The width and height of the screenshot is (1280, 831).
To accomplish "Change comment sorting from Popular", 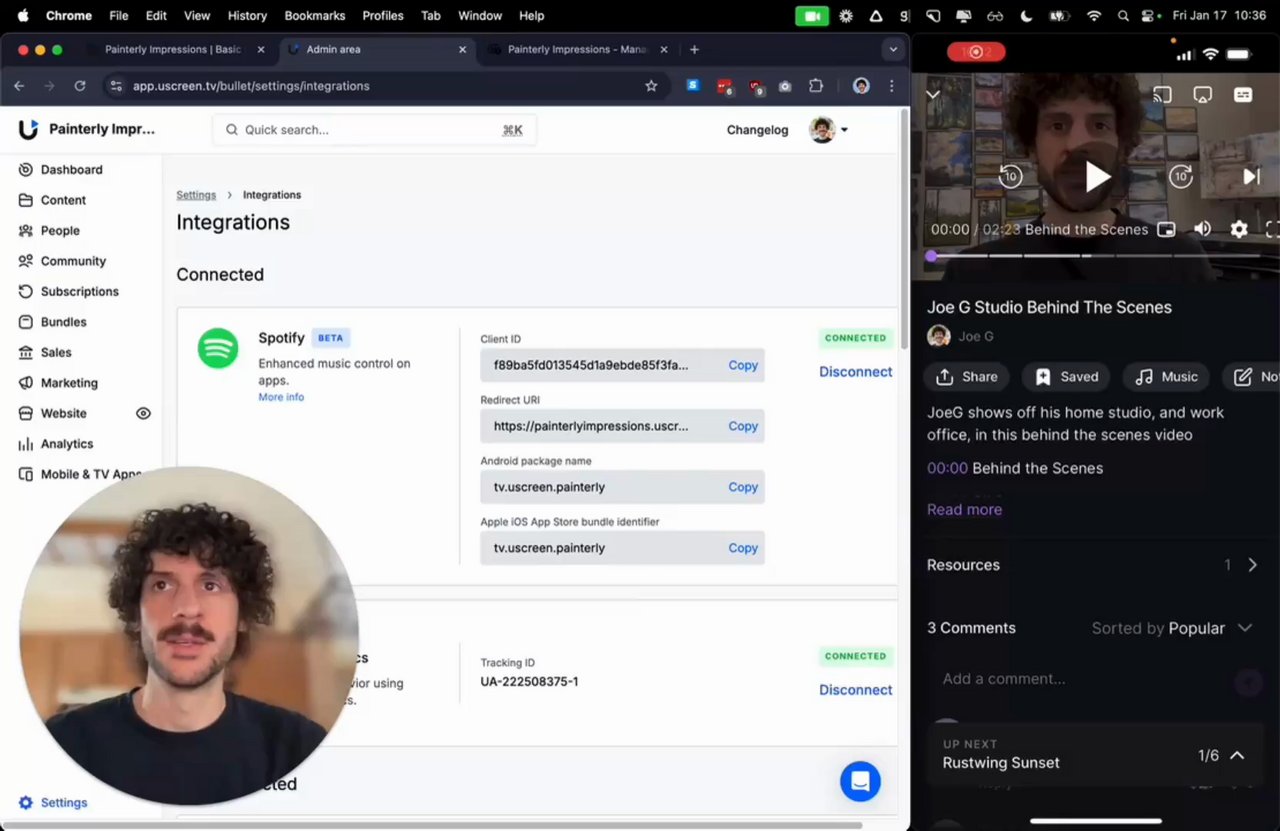I will (1172, 628).
